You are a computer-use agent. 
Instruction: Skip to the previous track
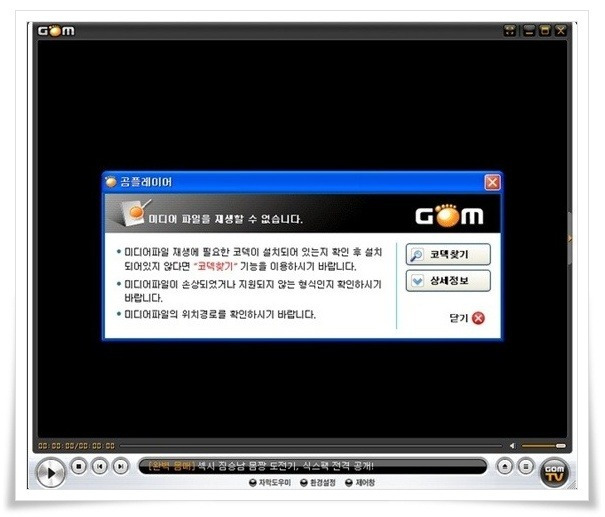pyautogui.click(x=100, y=466)
